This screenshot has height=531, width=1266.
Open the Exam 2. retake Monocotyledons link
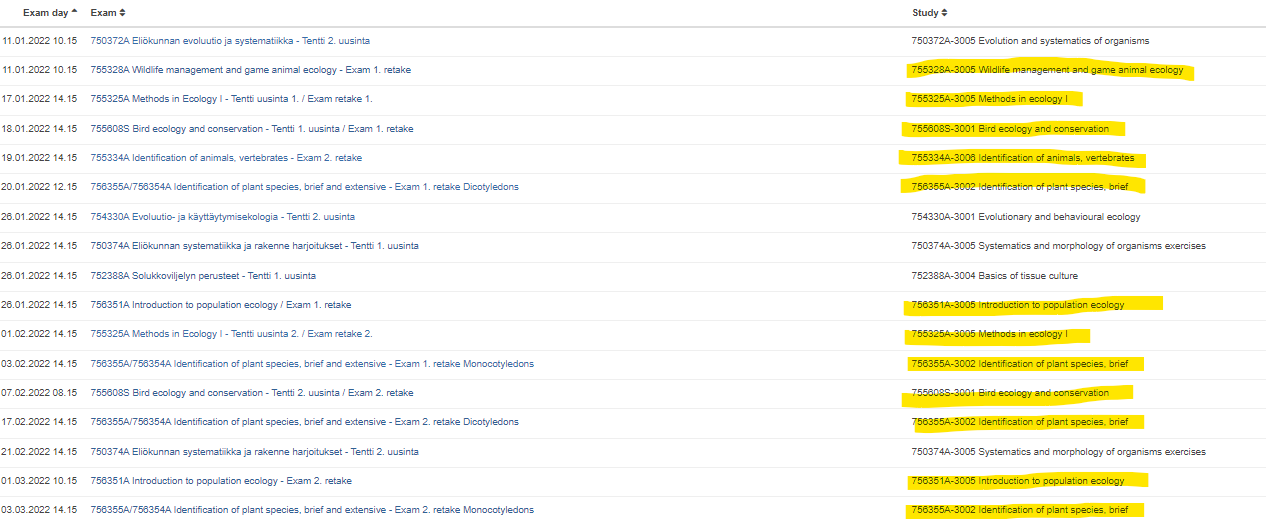[x=311, y=510]
